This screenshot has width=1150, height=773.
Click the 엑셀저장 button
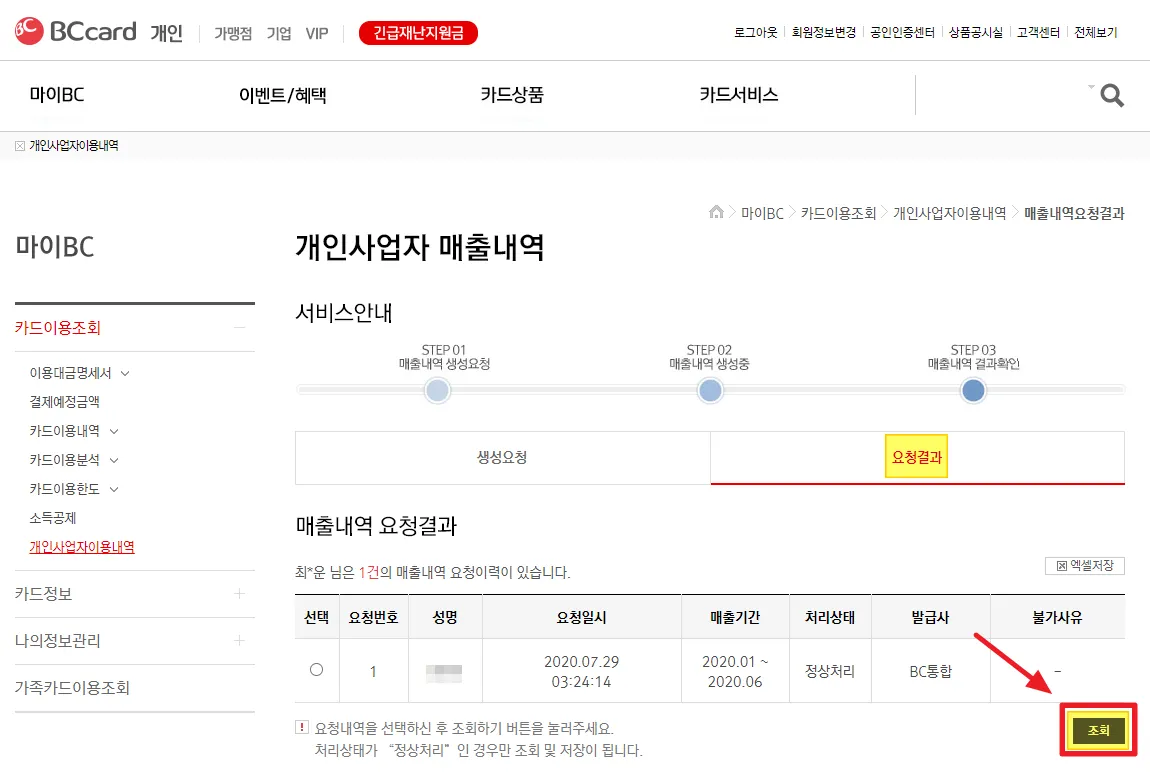1085,565
